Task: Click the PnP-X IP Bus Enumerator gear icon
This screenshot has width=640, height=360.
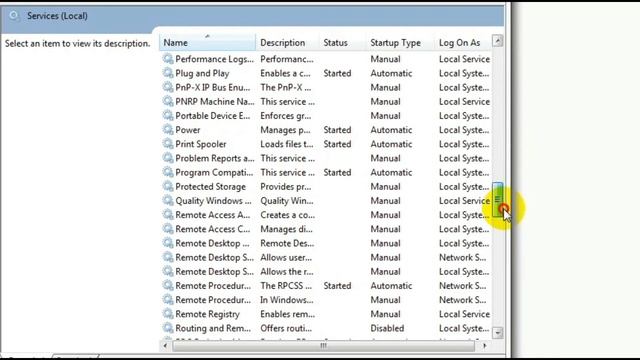Action: 168,87
